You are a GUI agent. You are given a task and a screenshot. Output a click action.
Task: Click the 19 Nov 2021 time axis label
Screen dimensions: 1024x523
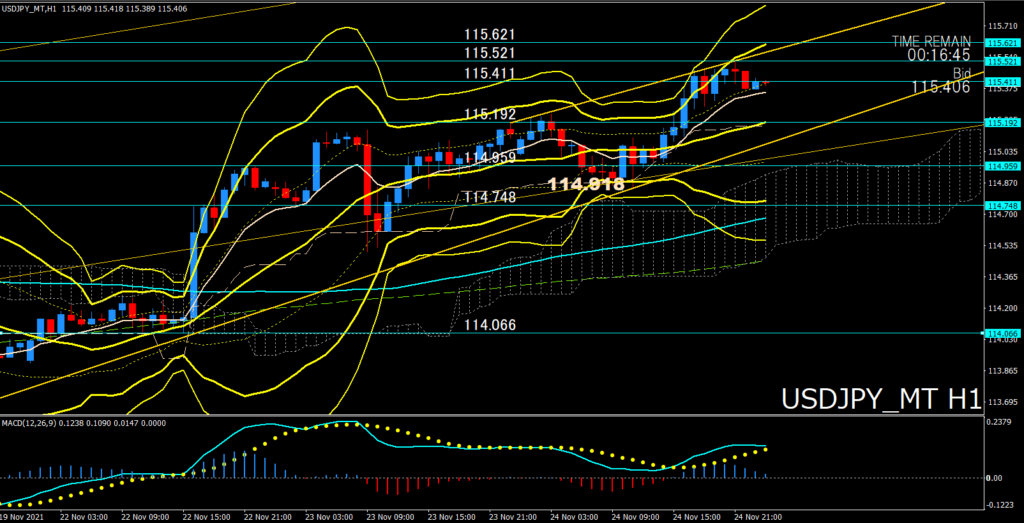22,516
